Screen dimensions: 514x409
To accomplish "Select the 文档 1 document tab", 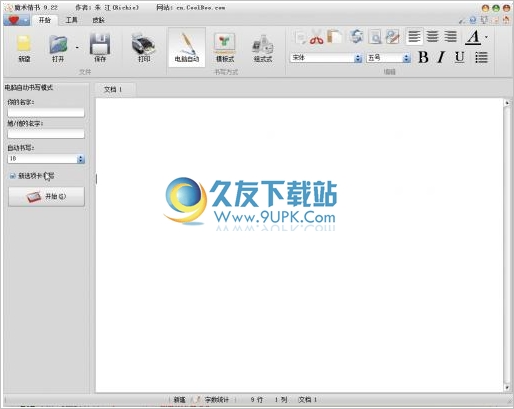I will (115, 89).
